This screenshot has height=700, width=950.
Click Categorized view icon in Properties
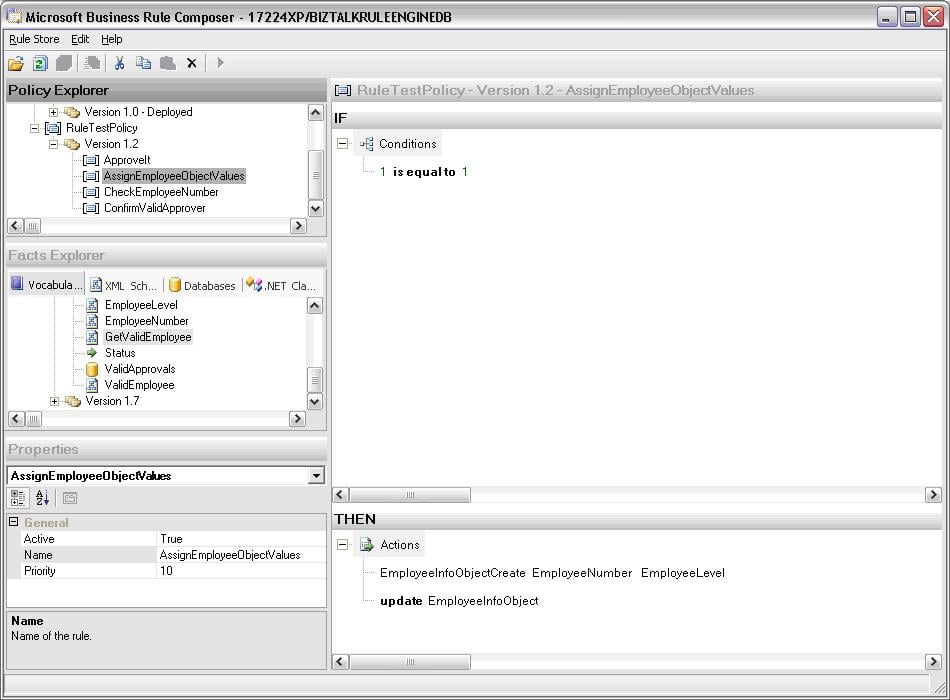click(x=18, y=498)
